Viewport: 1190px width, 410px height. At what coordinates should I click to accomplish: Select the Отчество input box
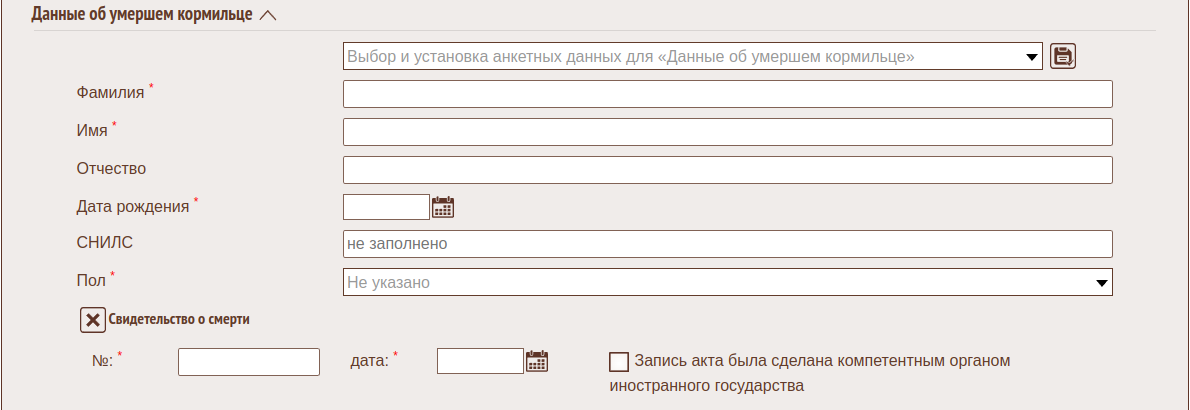pyautogui.click(x=727, y=170)
